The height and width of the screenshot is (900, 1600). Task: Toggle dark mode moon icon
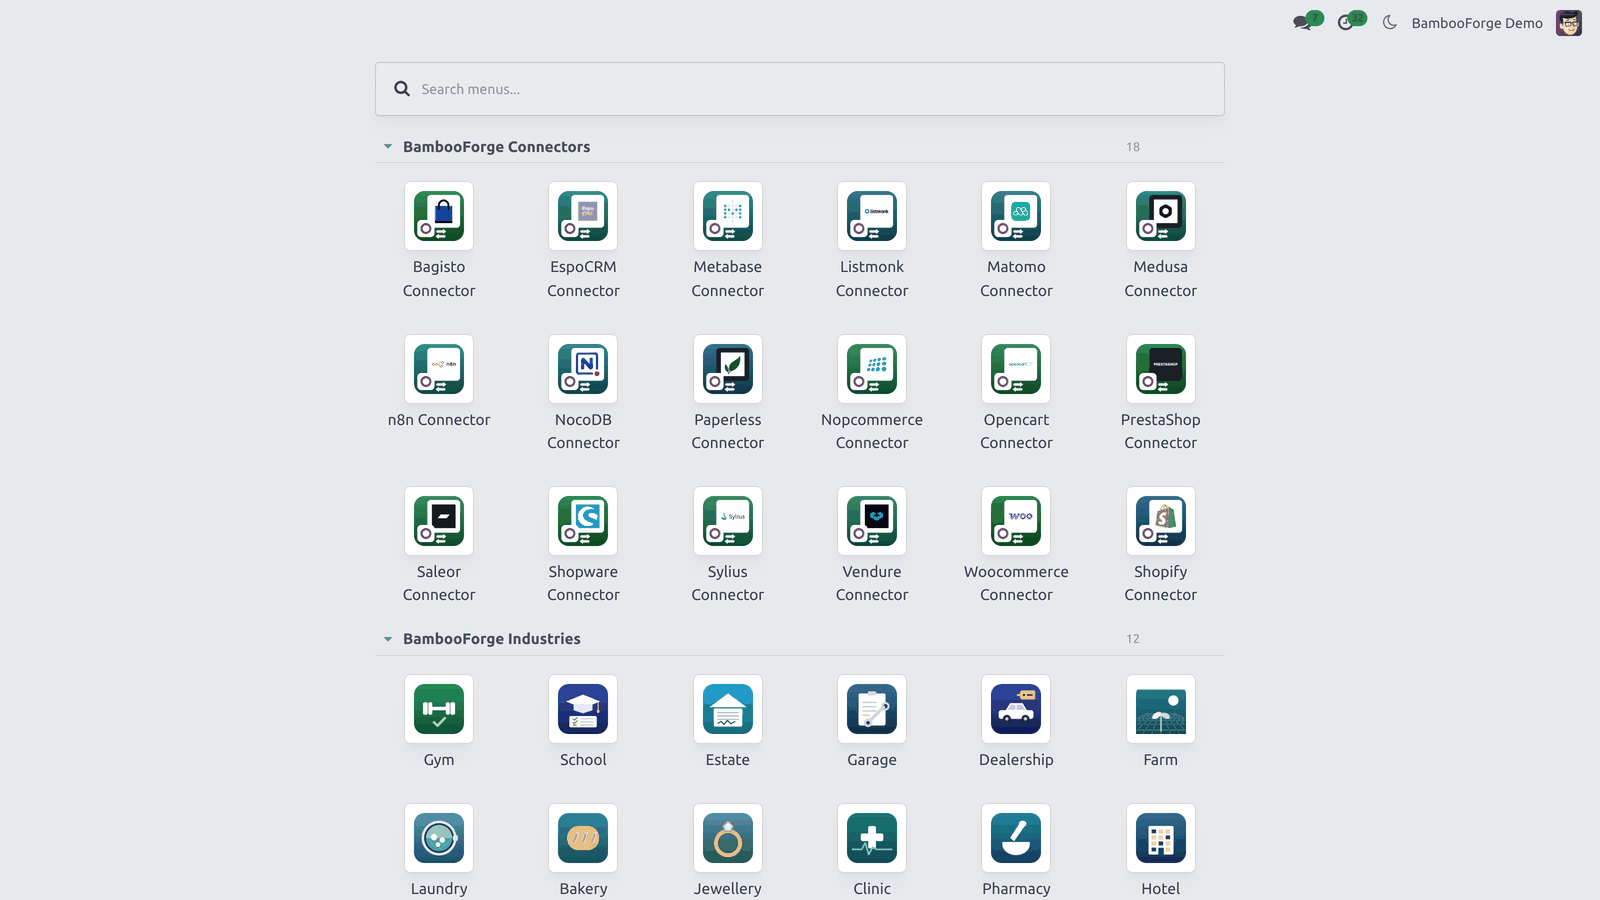click(1390, 23)
